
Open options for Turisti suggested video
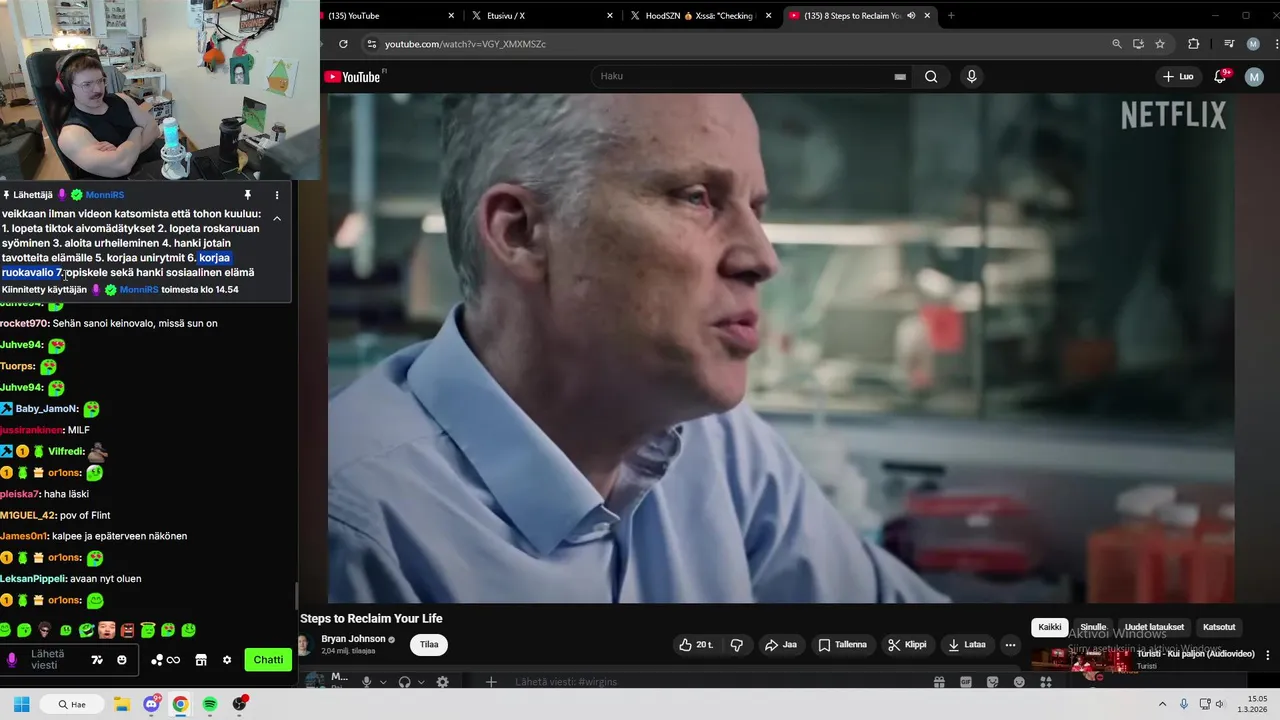[1268, 655]
